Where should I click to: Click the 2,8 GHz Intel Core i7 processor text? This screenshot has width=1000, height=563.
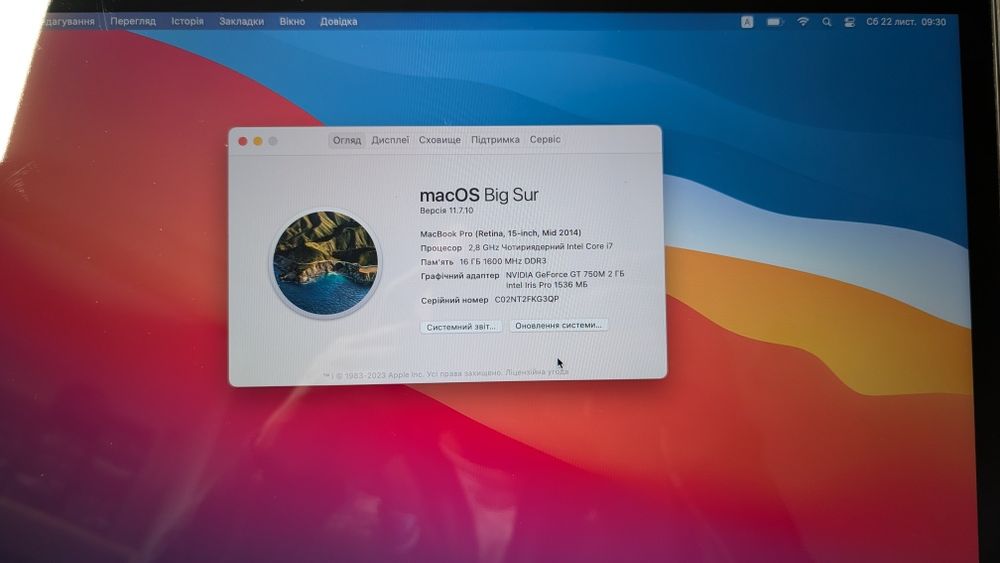point(540,247)
